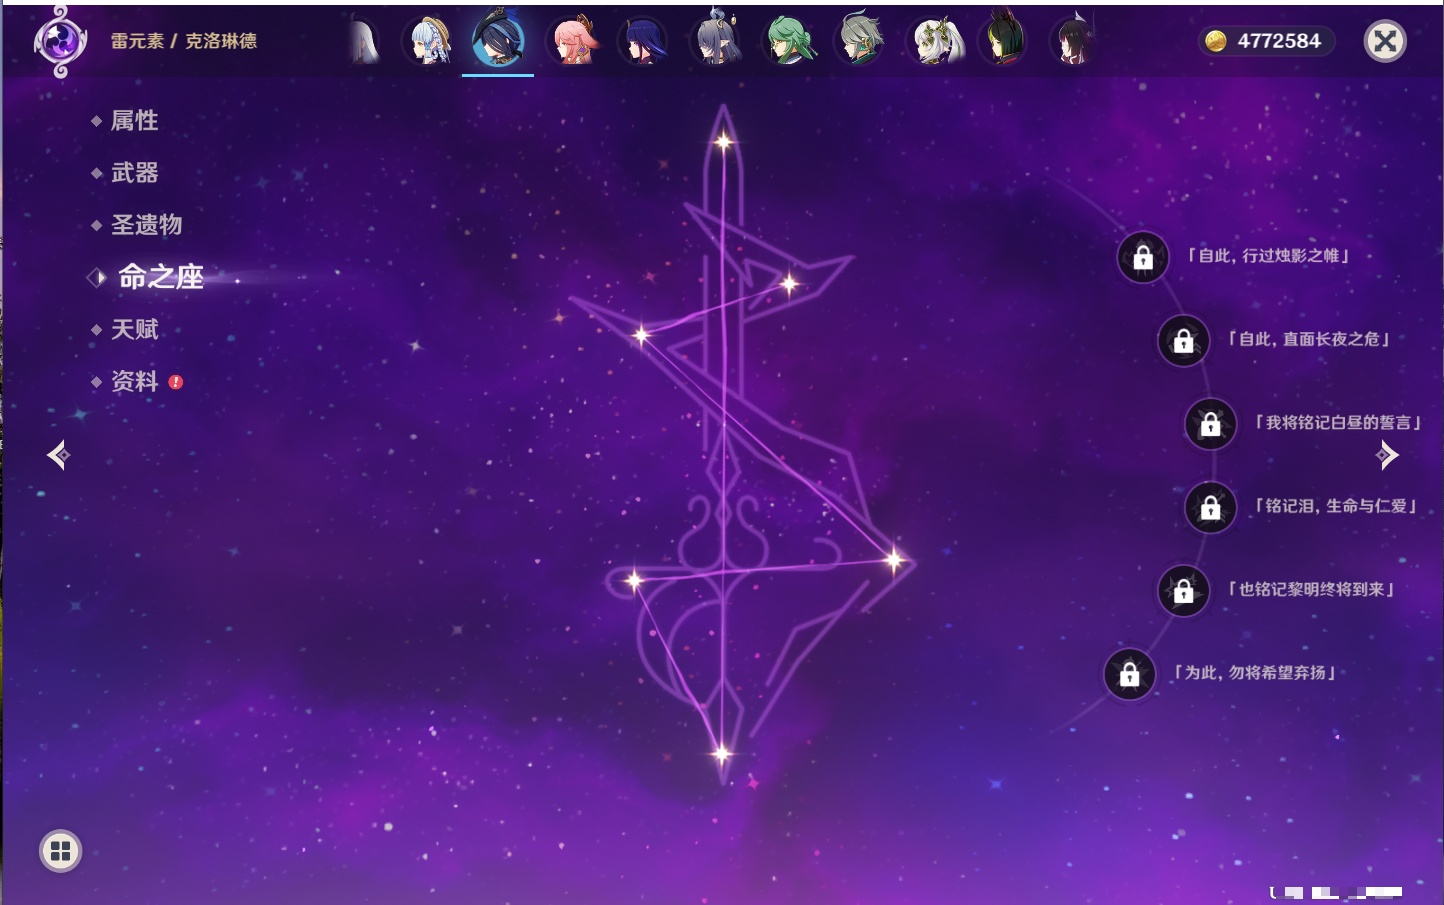Click the lock icon for 「铭记泪，生命与仁爱」
1444x905 pixels.
pos(1210,508)
